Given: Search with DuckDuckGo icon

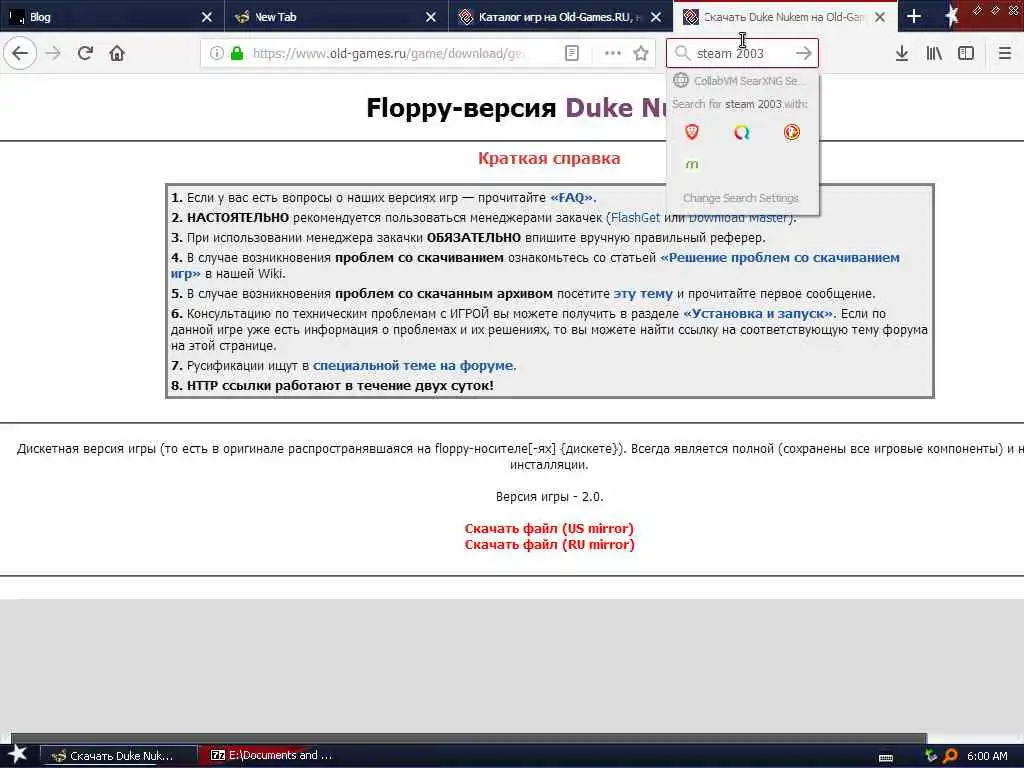Looking at the screenshot, I should 792,133.
